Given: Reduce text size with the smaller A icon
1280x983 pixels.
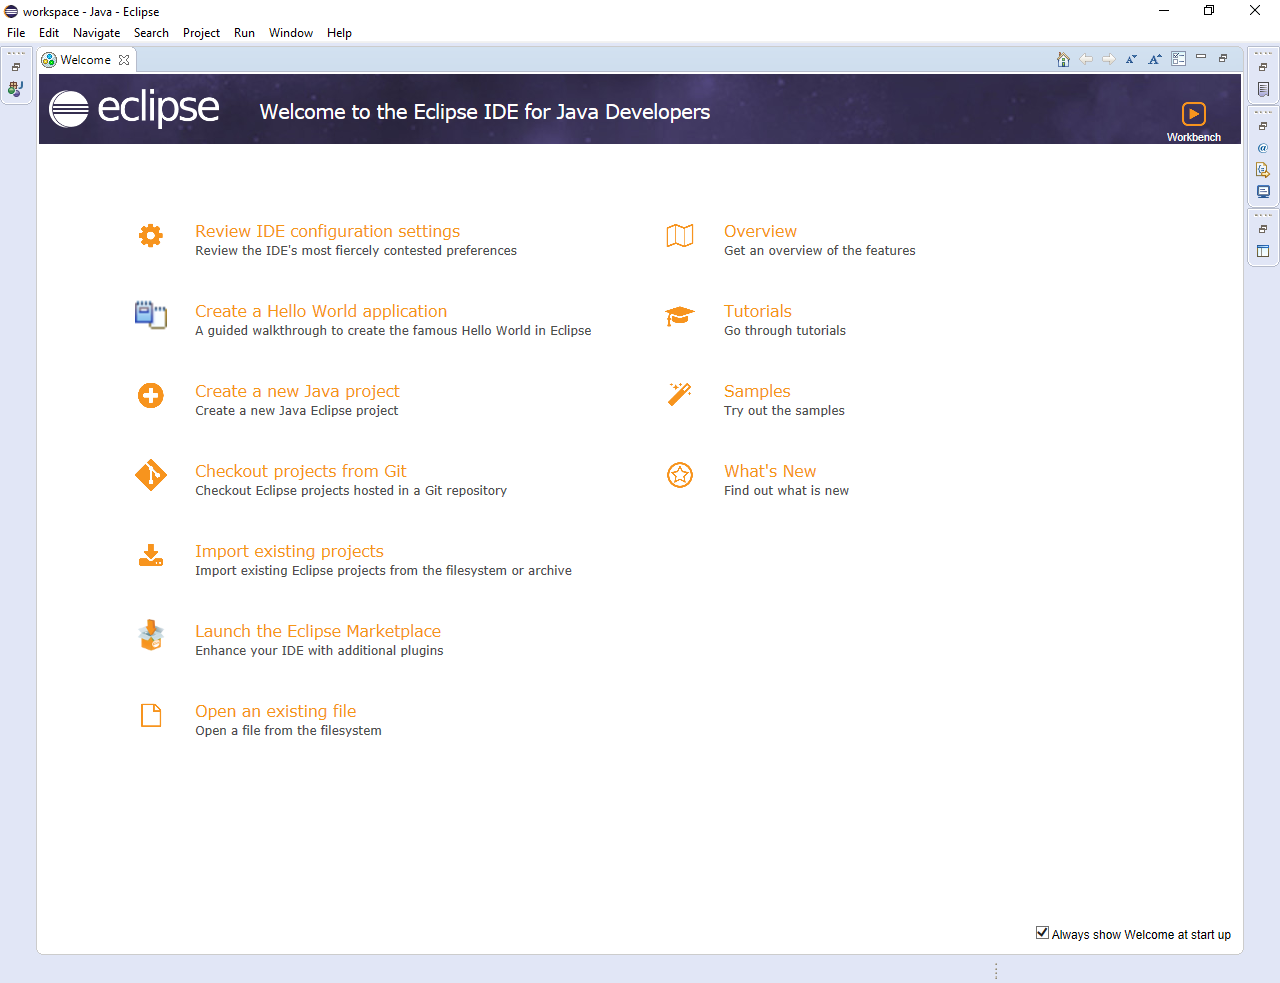Looking at the screenshot, I should (1131, 59).
